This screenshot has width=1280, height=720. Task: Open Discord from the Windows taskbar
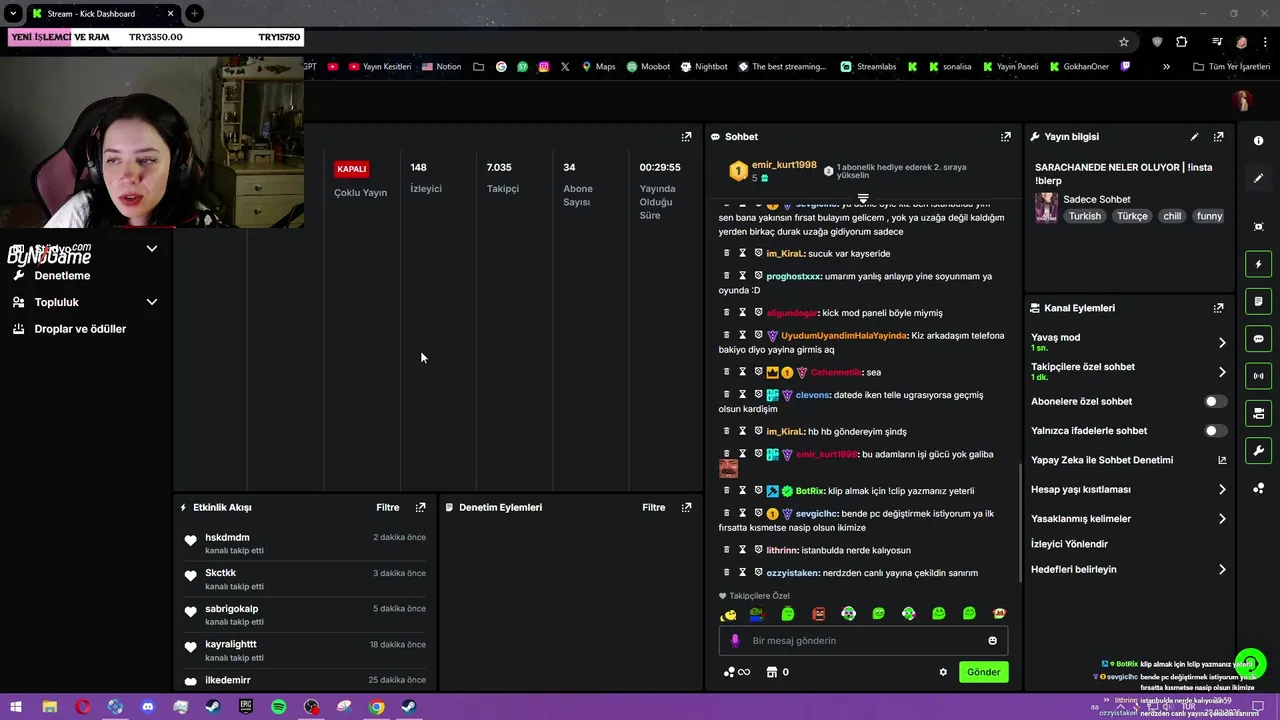[148, 707]
